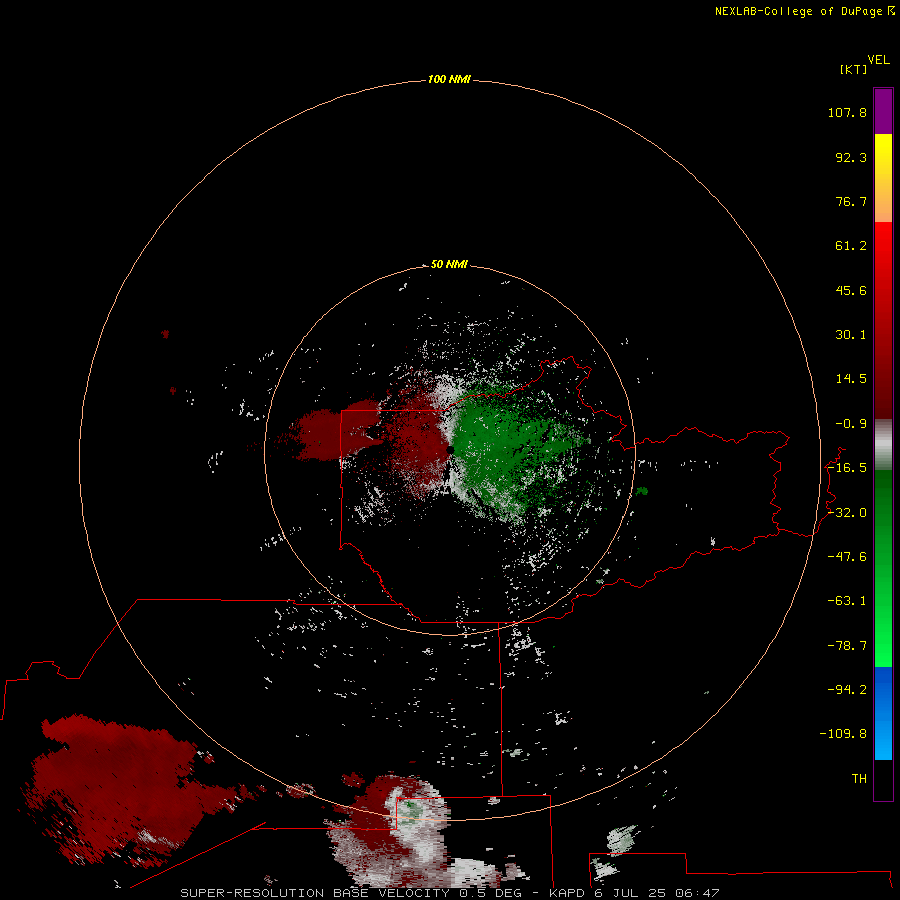Click the gray near-zero segment of the color bar
Image resolution: width=900 pixels, height=900 pixels.
(x=883, y=444)
